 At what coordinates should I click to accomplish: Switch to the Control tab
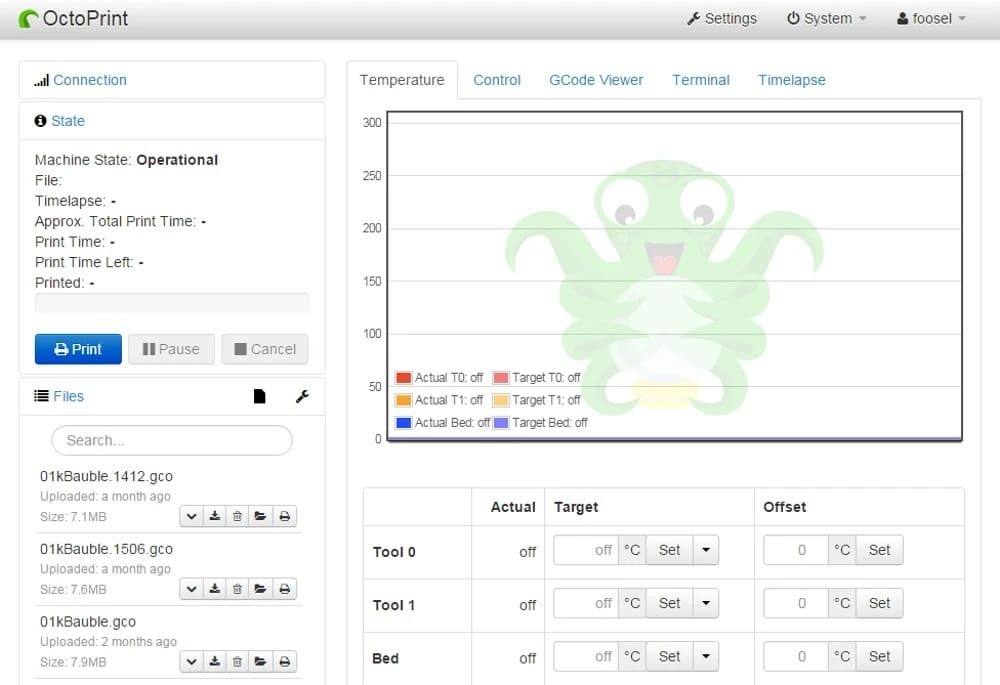coord(497,80)
